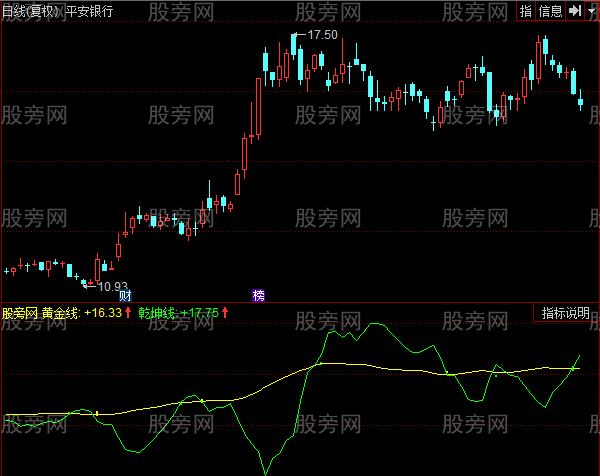Screen dimensions: 600x476
Task: Click the 乾坤线 value +17.75
Action: [x=200, y=313]
